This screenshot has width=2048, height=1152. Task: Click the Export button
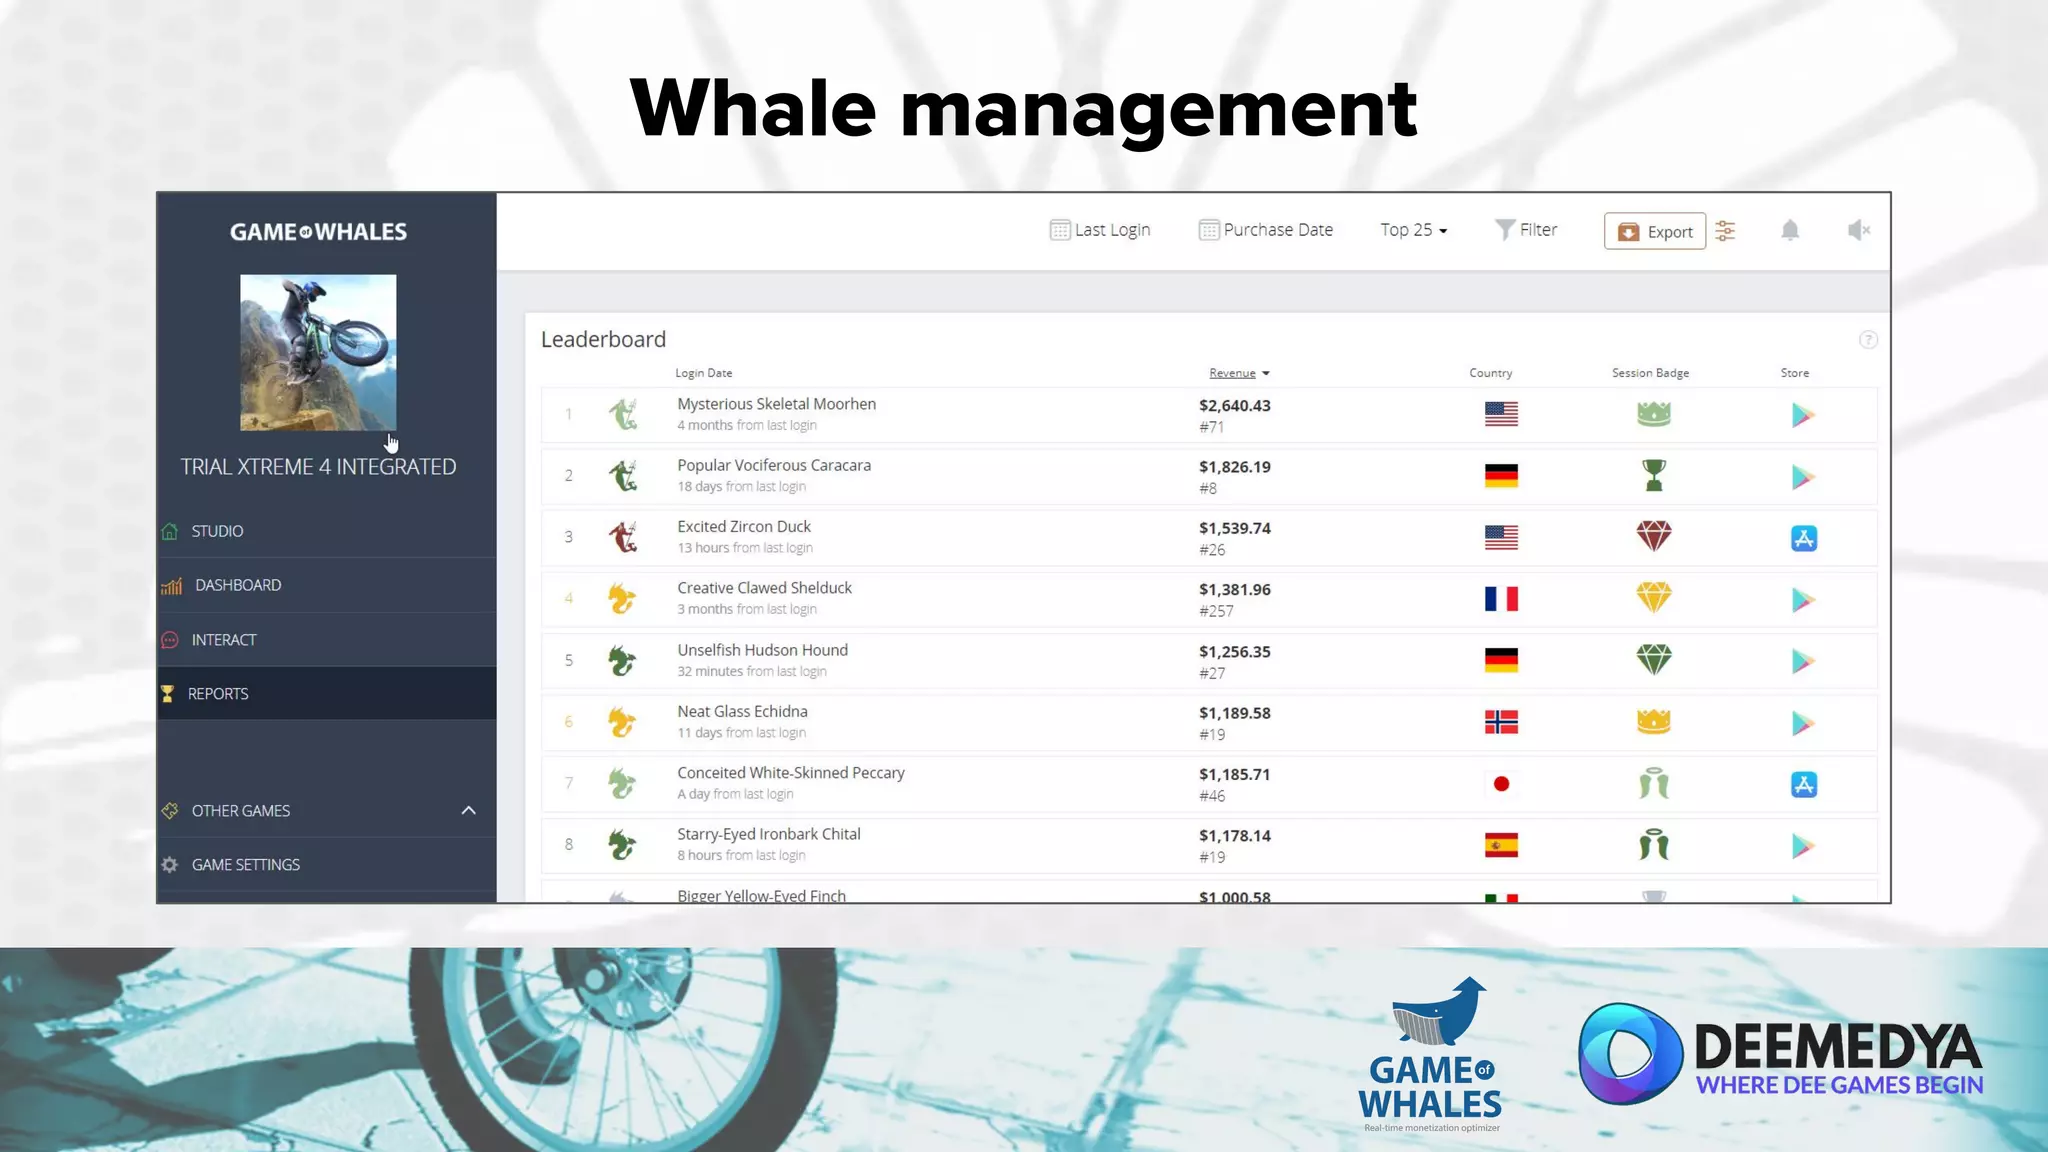[1654, 231]
